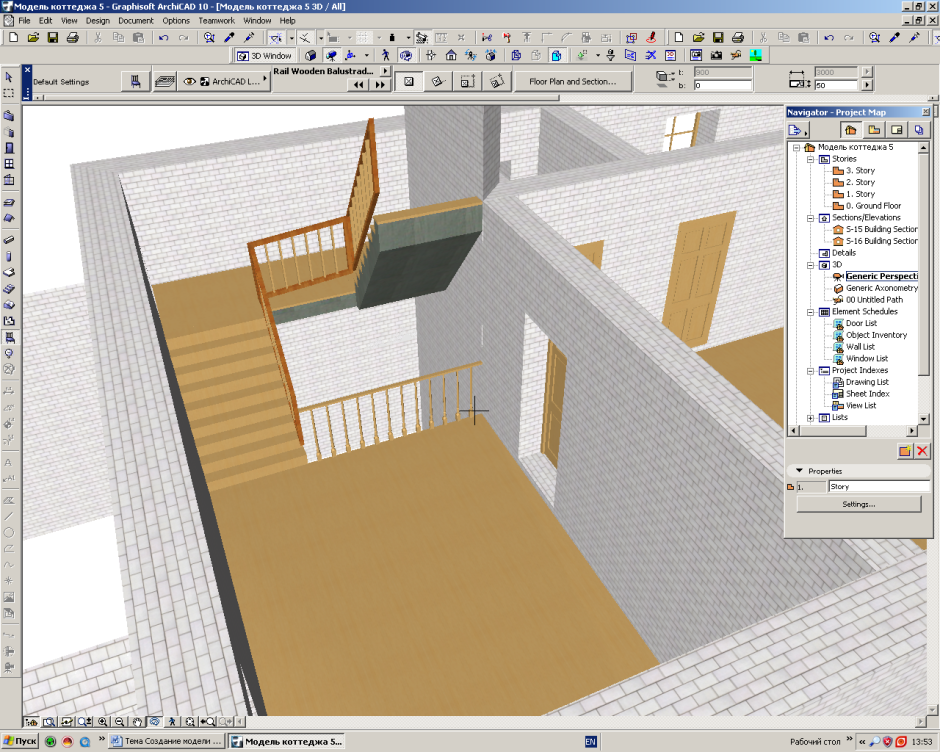Switch to Тема Создание модели taskbar window

coord(167,741)
